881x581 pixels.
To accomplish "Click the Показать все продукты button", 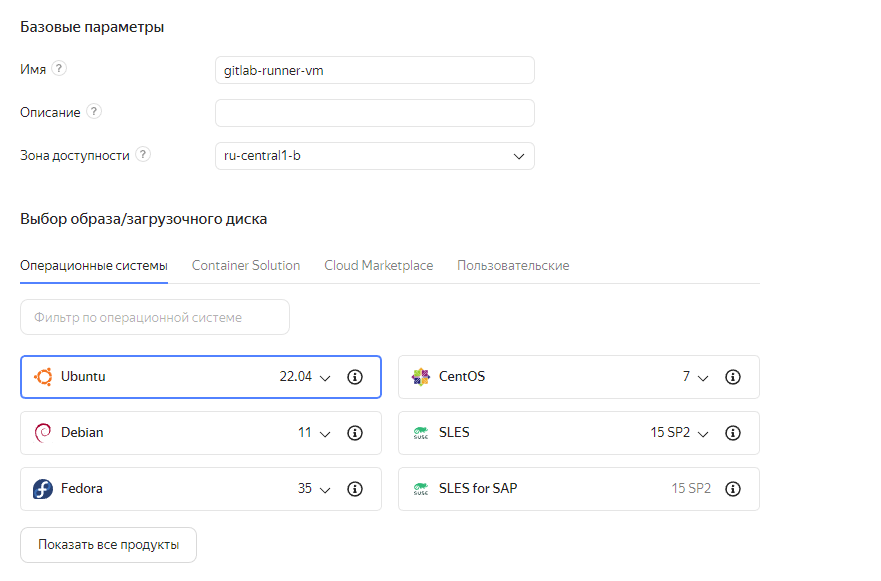I will [x=108, y=545].
